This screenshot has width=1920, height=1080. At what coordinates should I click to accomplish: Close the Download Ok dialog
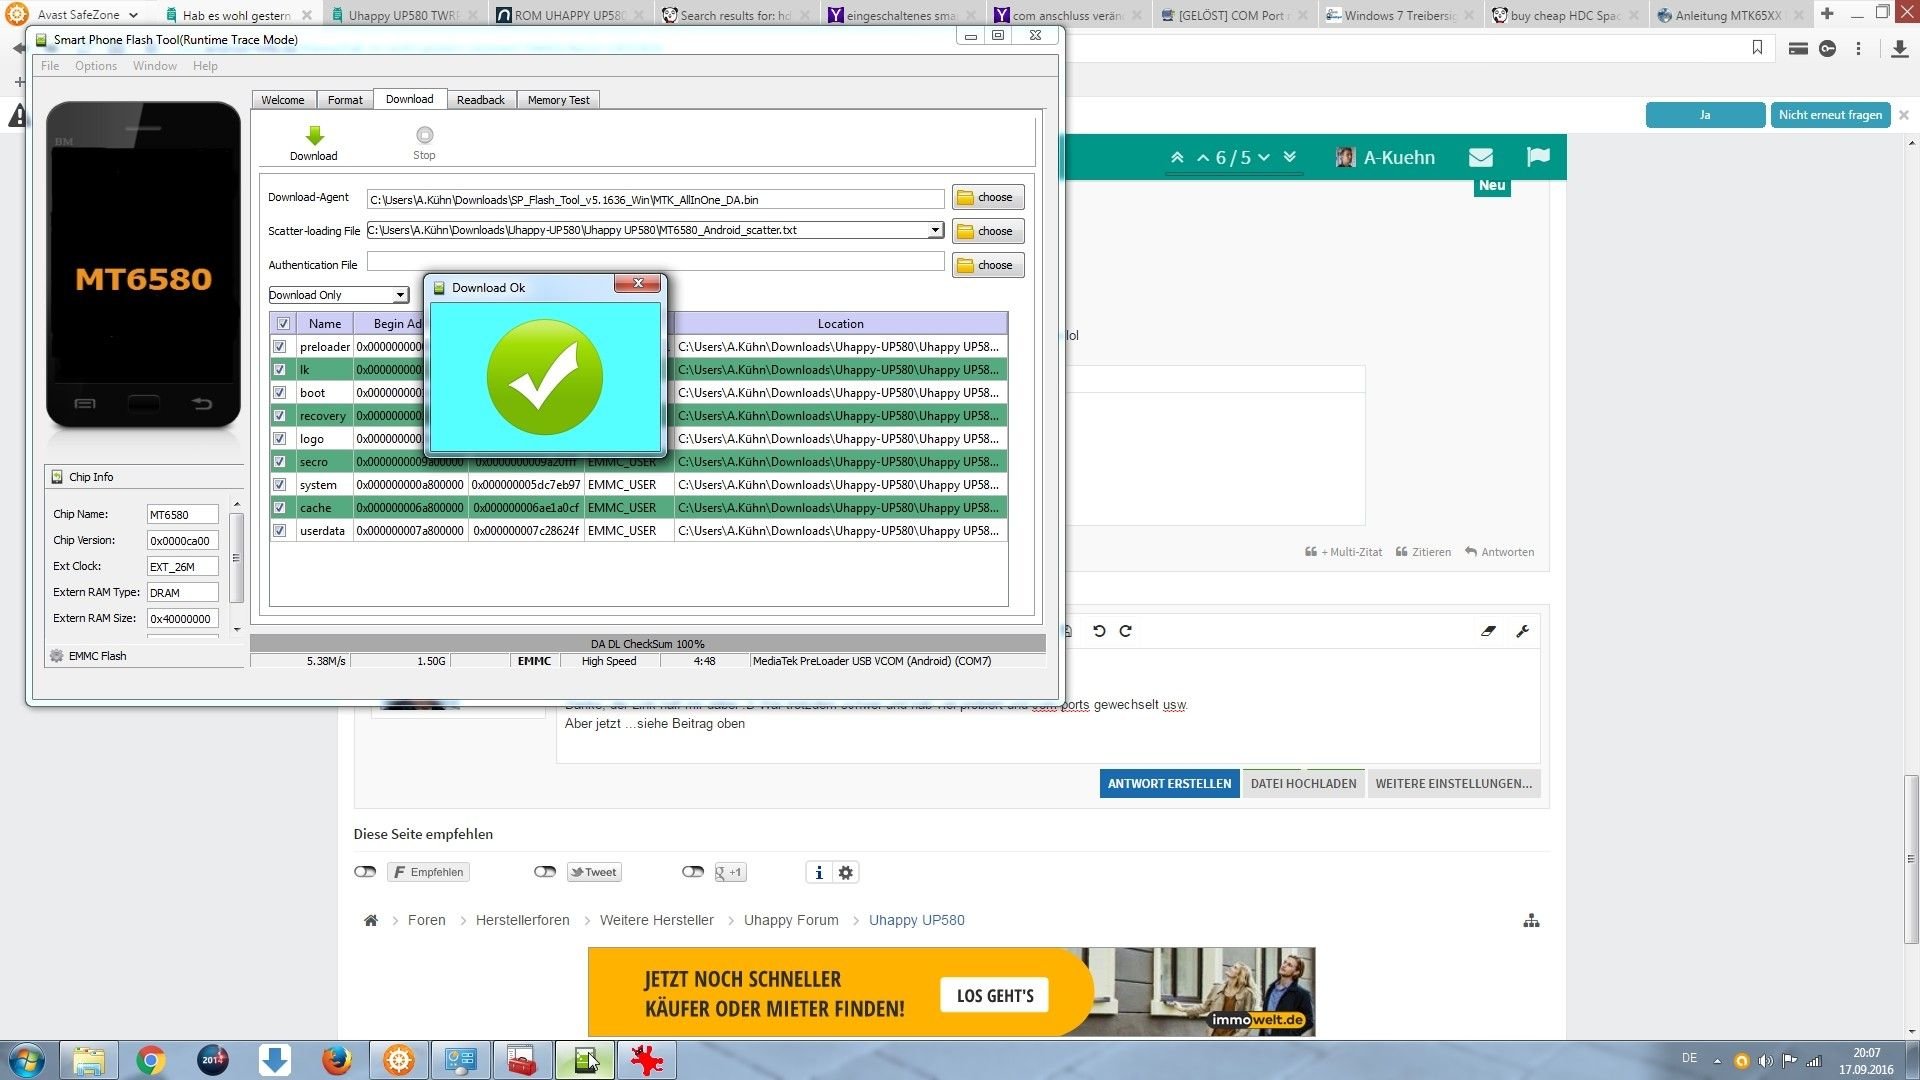(638, 284)
